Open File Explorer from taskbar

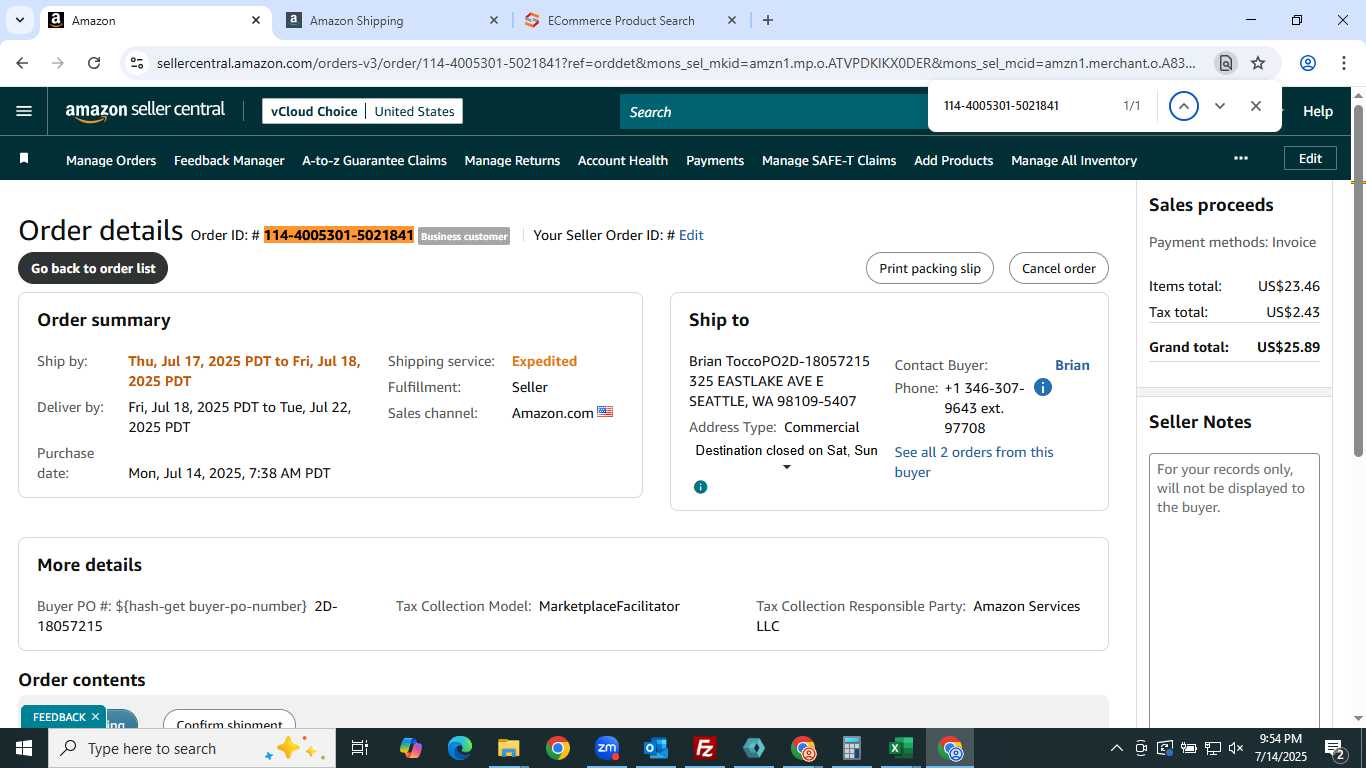pyautogui.click(x=509, y=748)
